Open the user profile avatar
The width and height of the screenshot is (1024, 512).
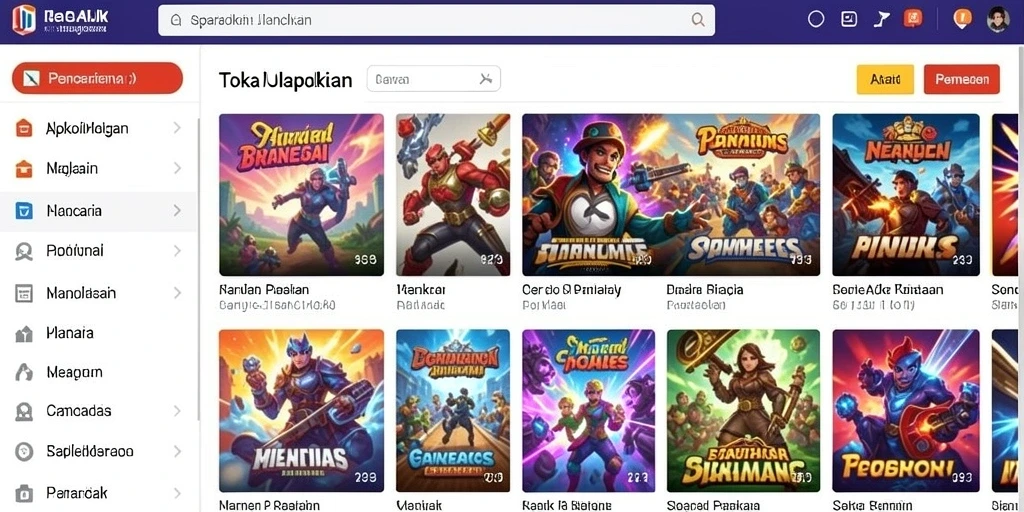coord(998,20)
